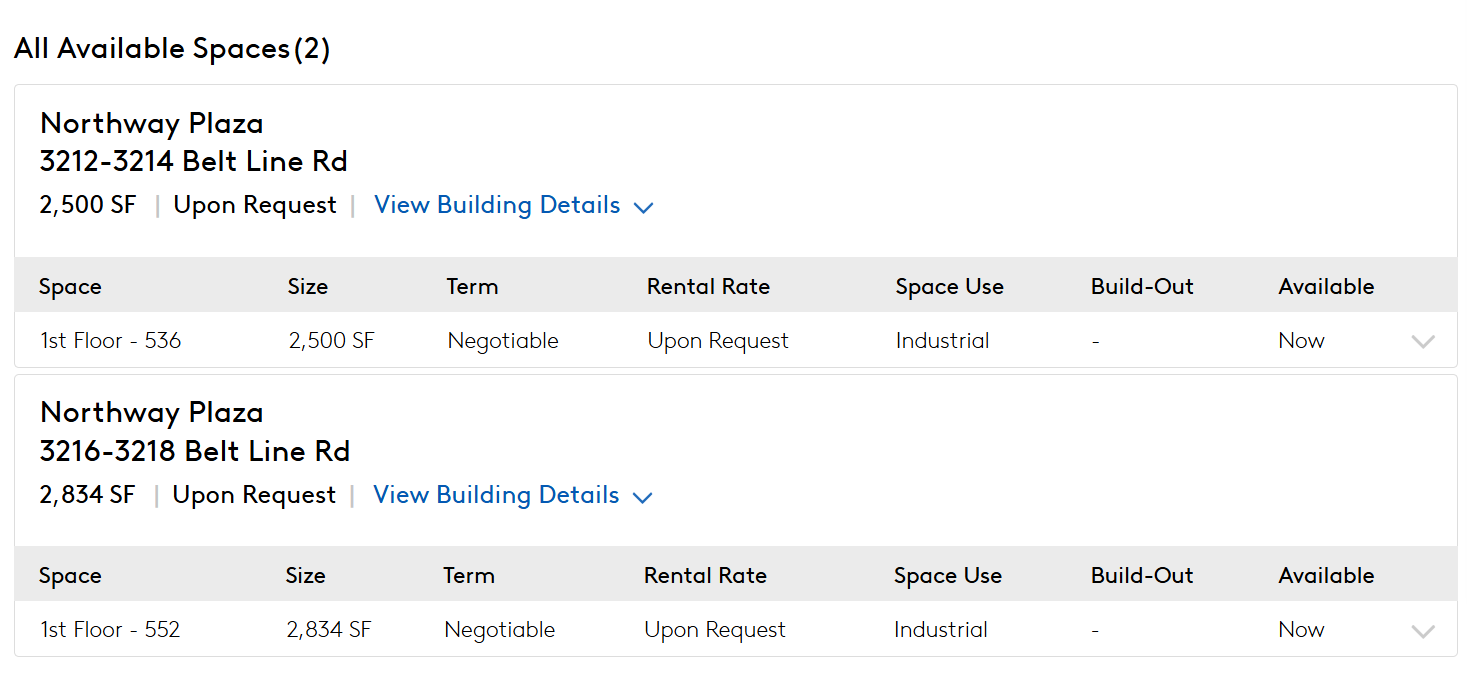Select the 1st Floor - 536 space row

coord(736,340)
